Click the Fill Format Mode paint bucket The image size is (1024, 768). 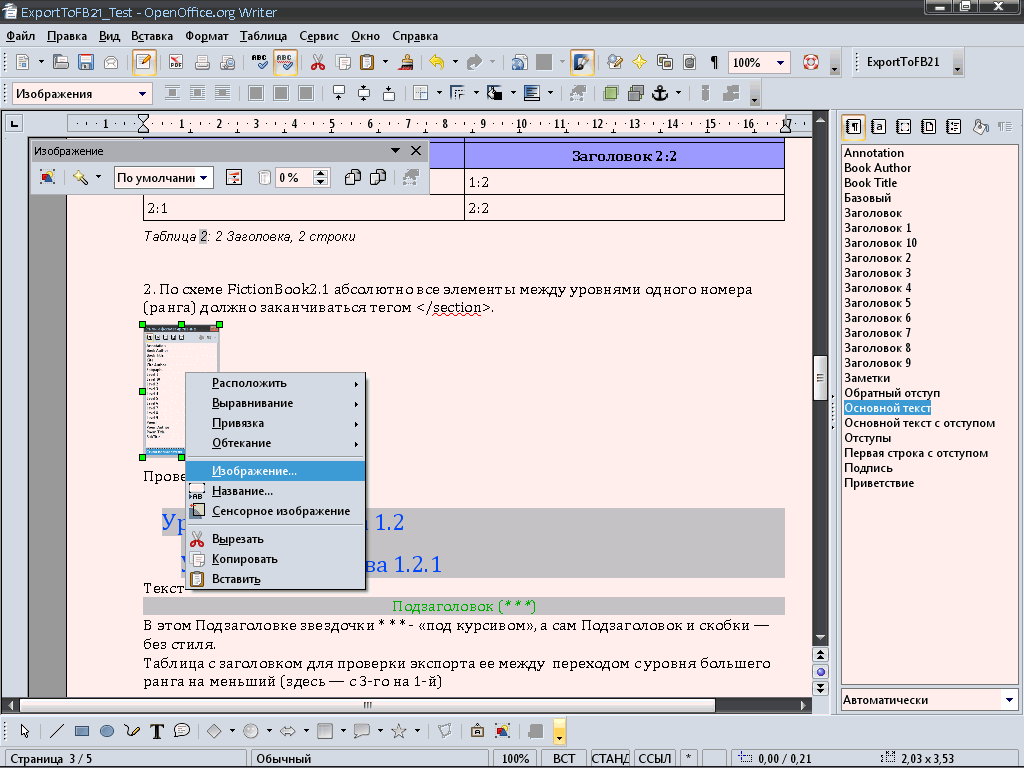(980, 127)
